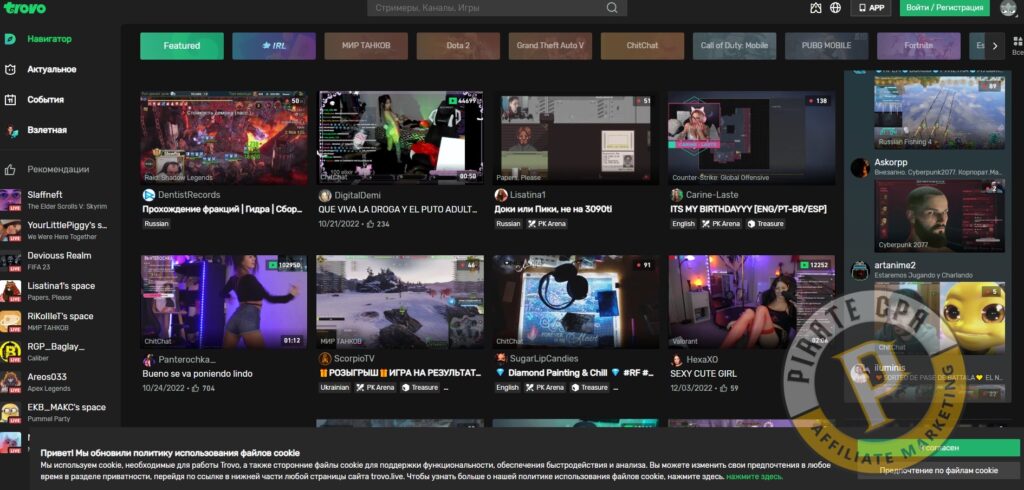Click SugarLipCandies streamer avatar
The width and height of the screenshot is (1024, 490).
click(501, 359)
